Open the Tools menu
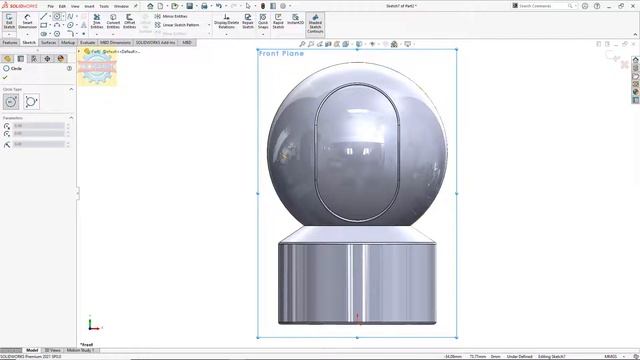The image size is (640, 360). [x=104, y=6]
